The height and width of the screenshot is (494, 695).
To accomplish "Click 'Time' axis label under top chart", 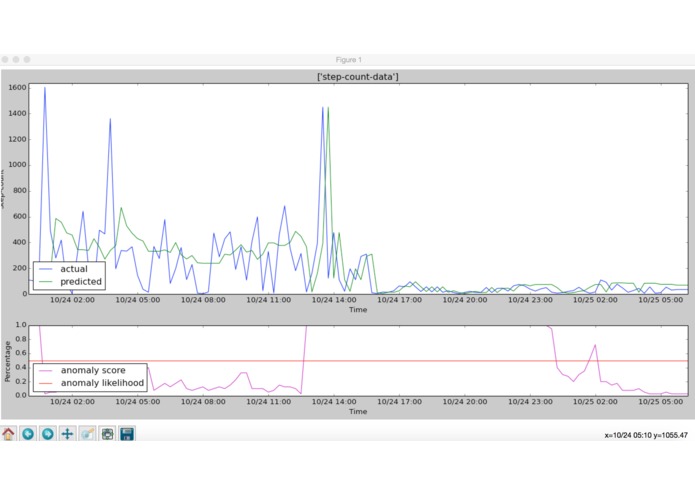I will coord(358,310).
